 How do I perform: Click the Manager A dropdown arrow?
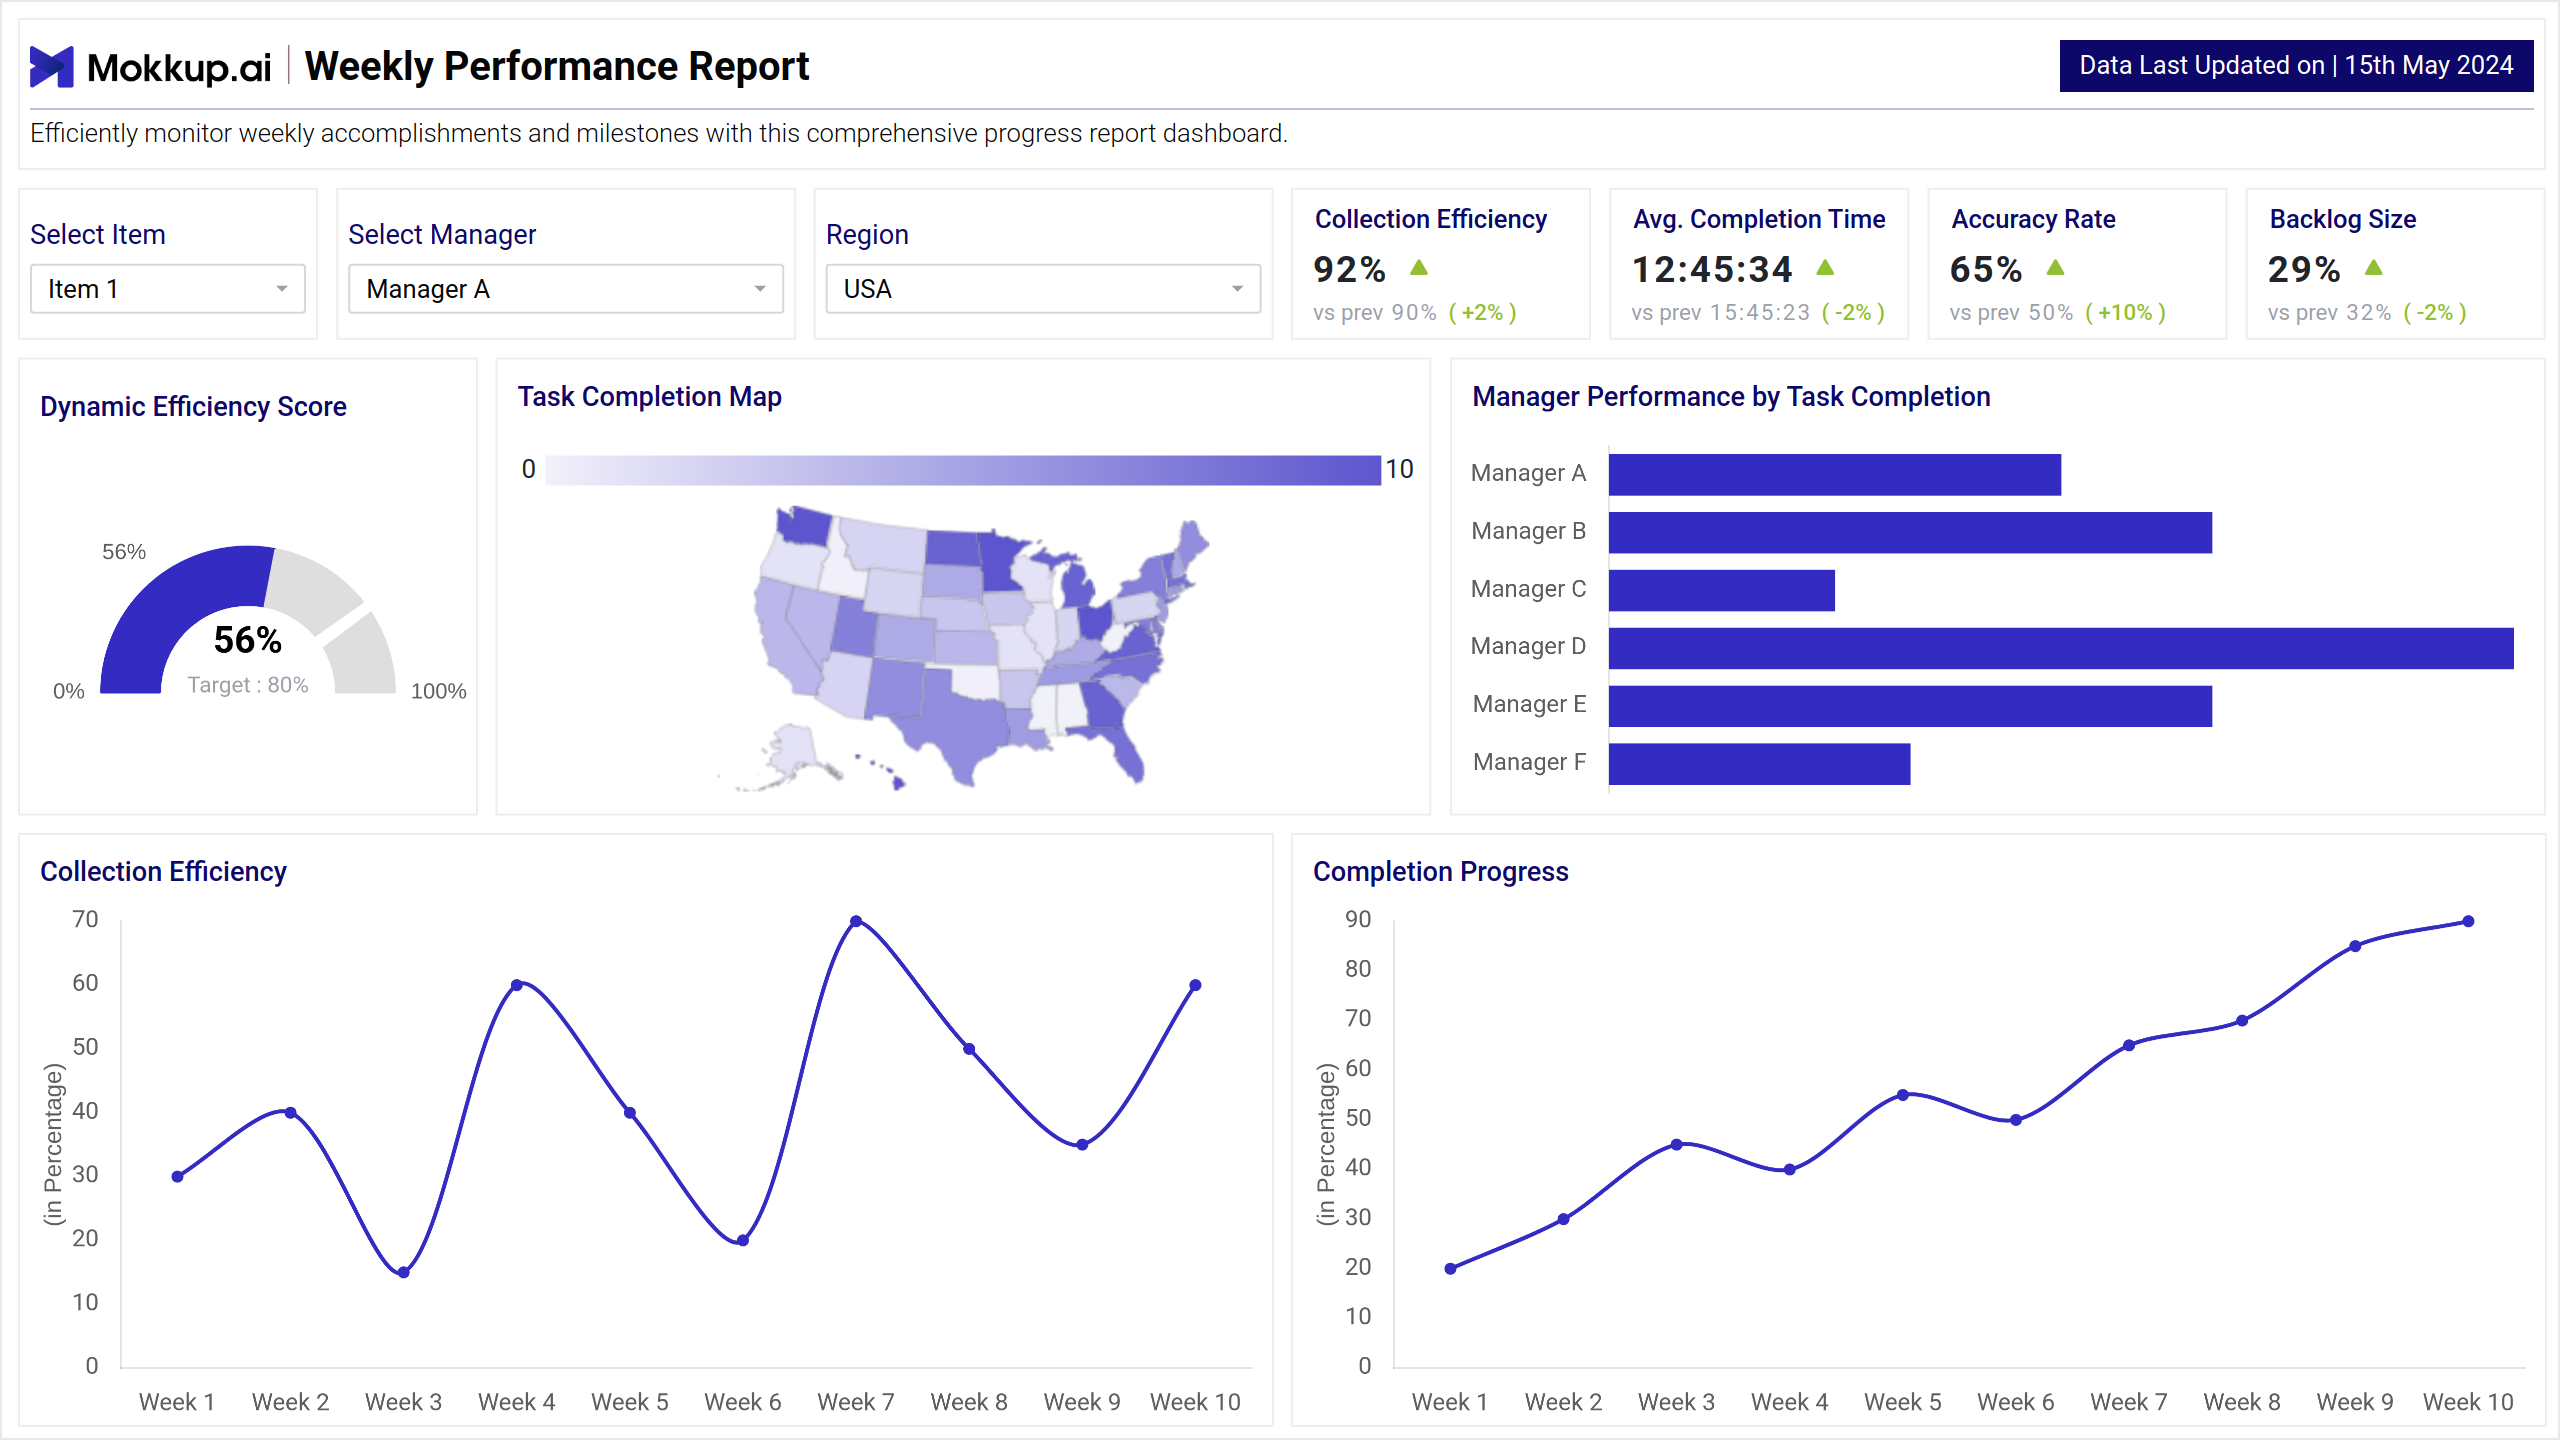tap(760, 289)
